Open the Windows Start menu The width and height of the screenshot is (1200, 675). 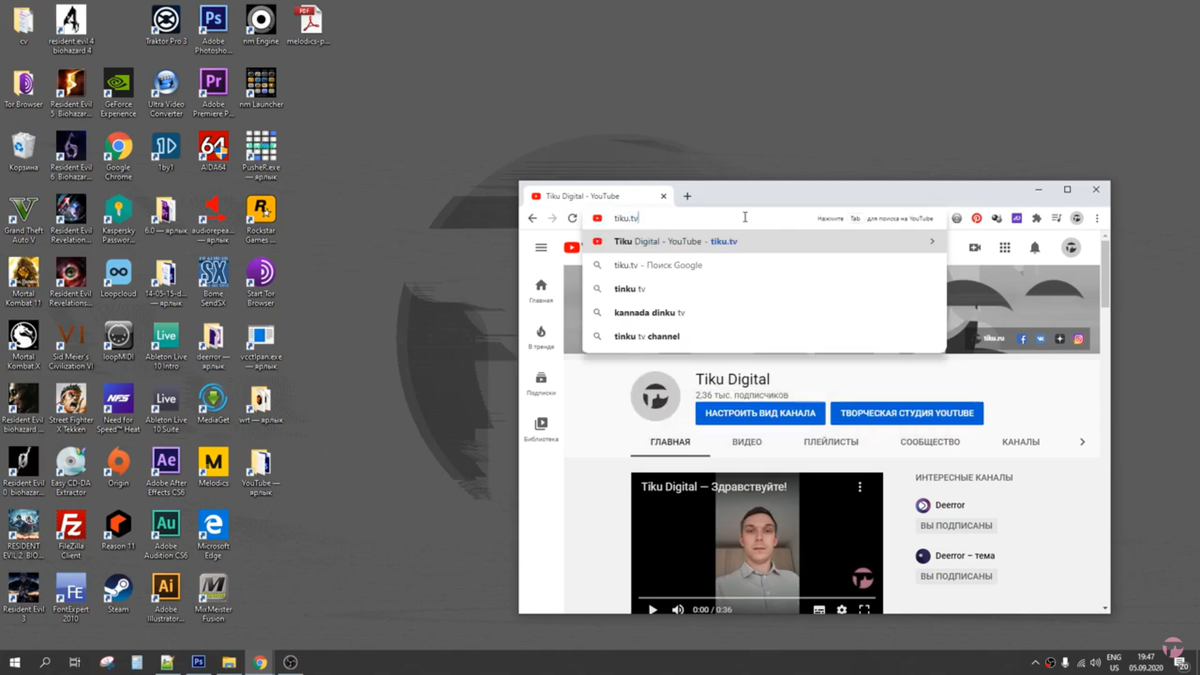pyautogui.click(x=15, y=662)
